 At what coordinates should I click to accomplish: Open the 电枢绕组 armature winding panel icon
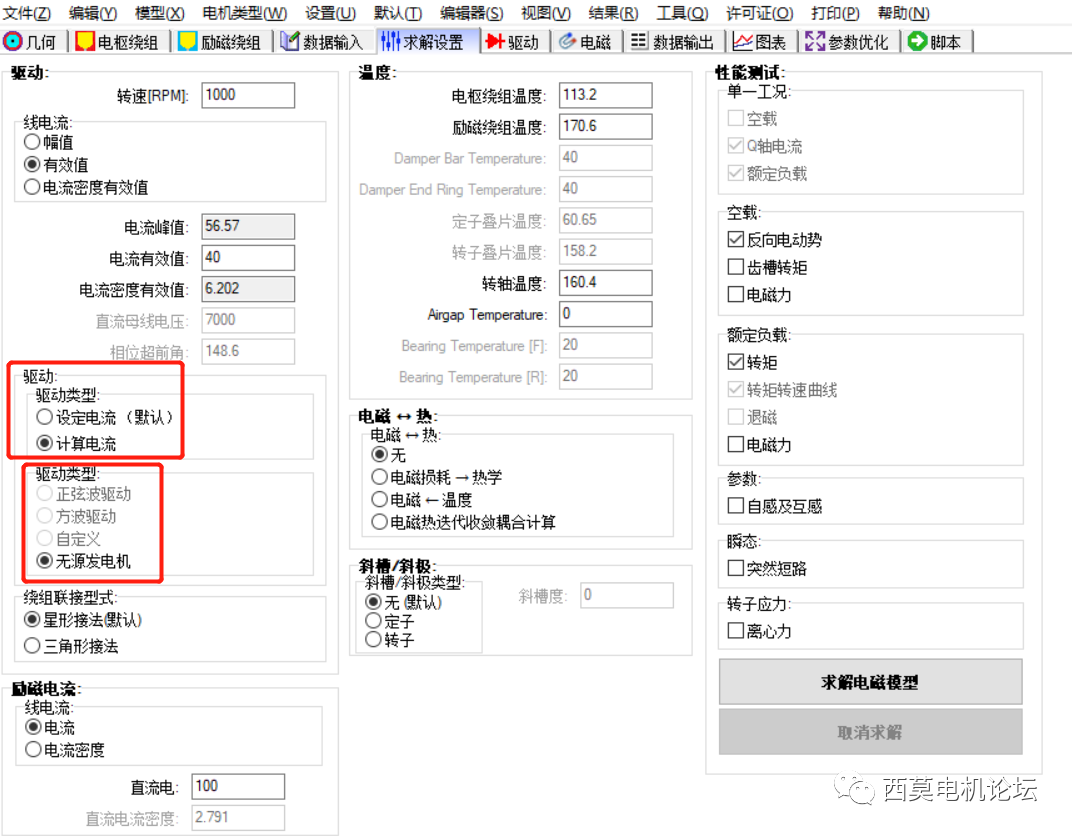click(x=117, y=41)
